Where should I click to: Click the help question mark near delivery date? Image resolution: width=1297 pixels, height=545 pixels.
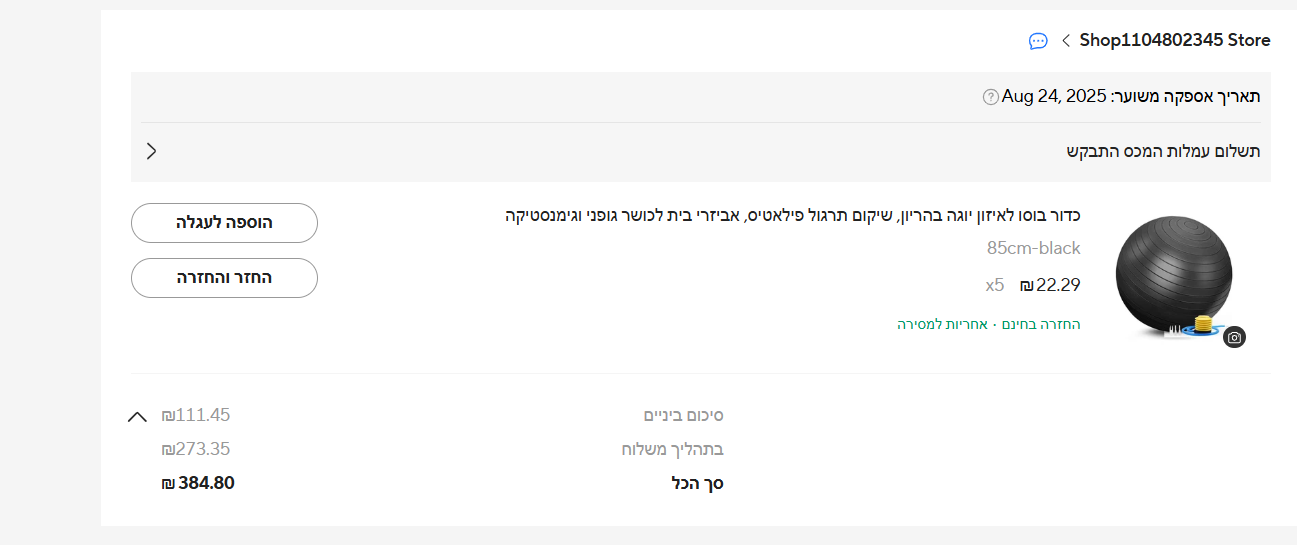[990, 97]
